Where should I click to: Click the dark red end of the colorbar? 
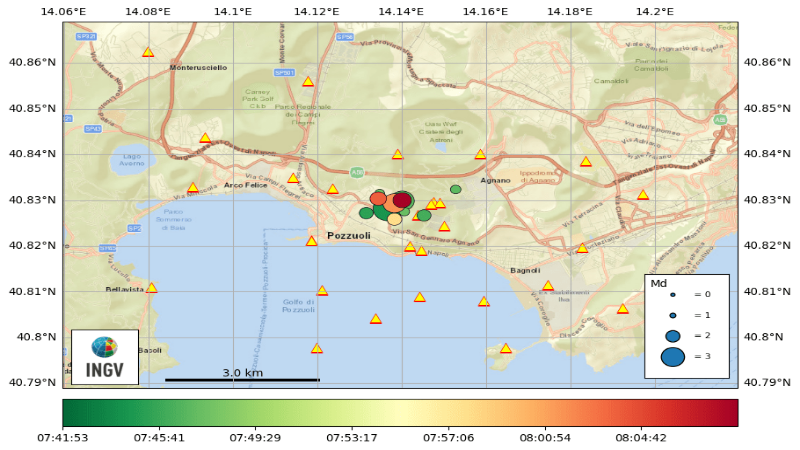(x=734, y=412)
